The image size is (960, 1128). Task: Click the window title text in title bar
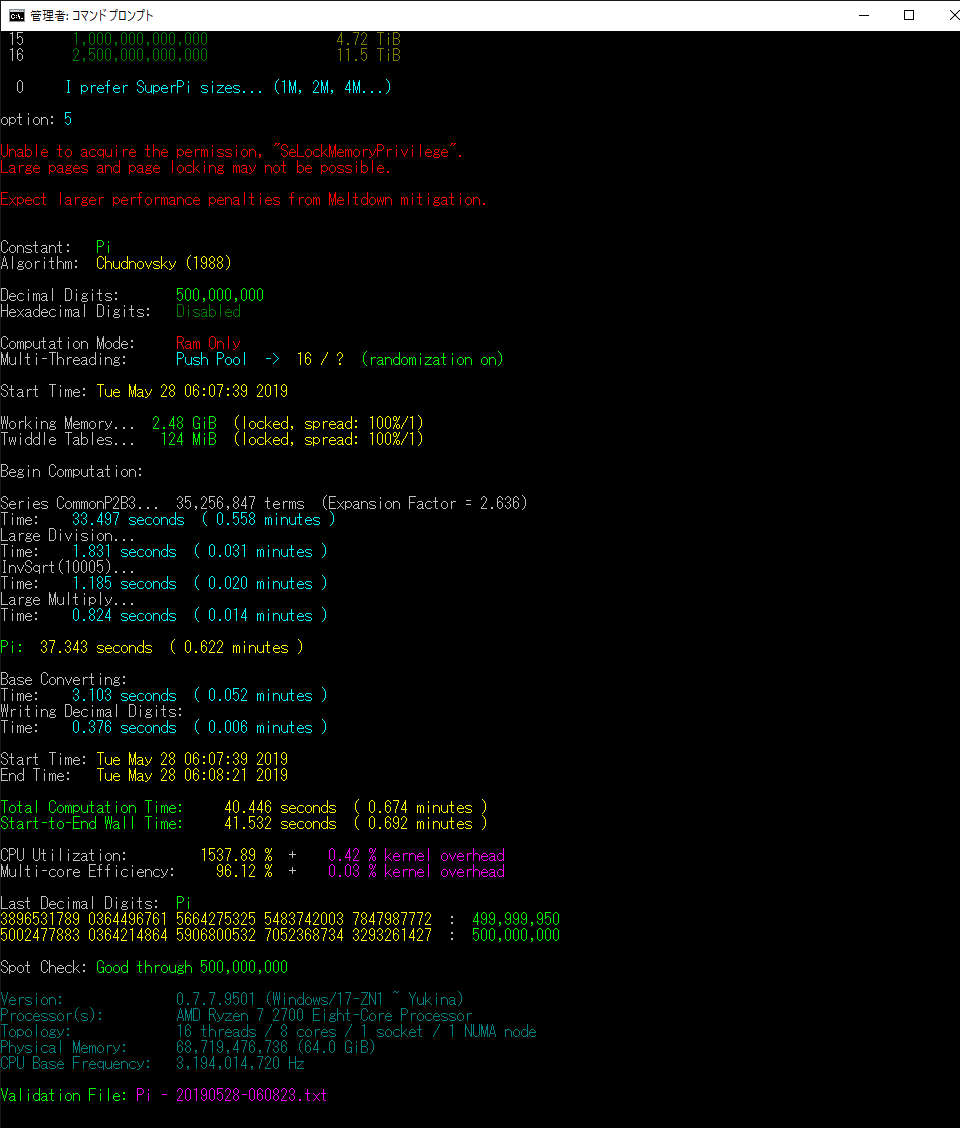coord(92,16)
